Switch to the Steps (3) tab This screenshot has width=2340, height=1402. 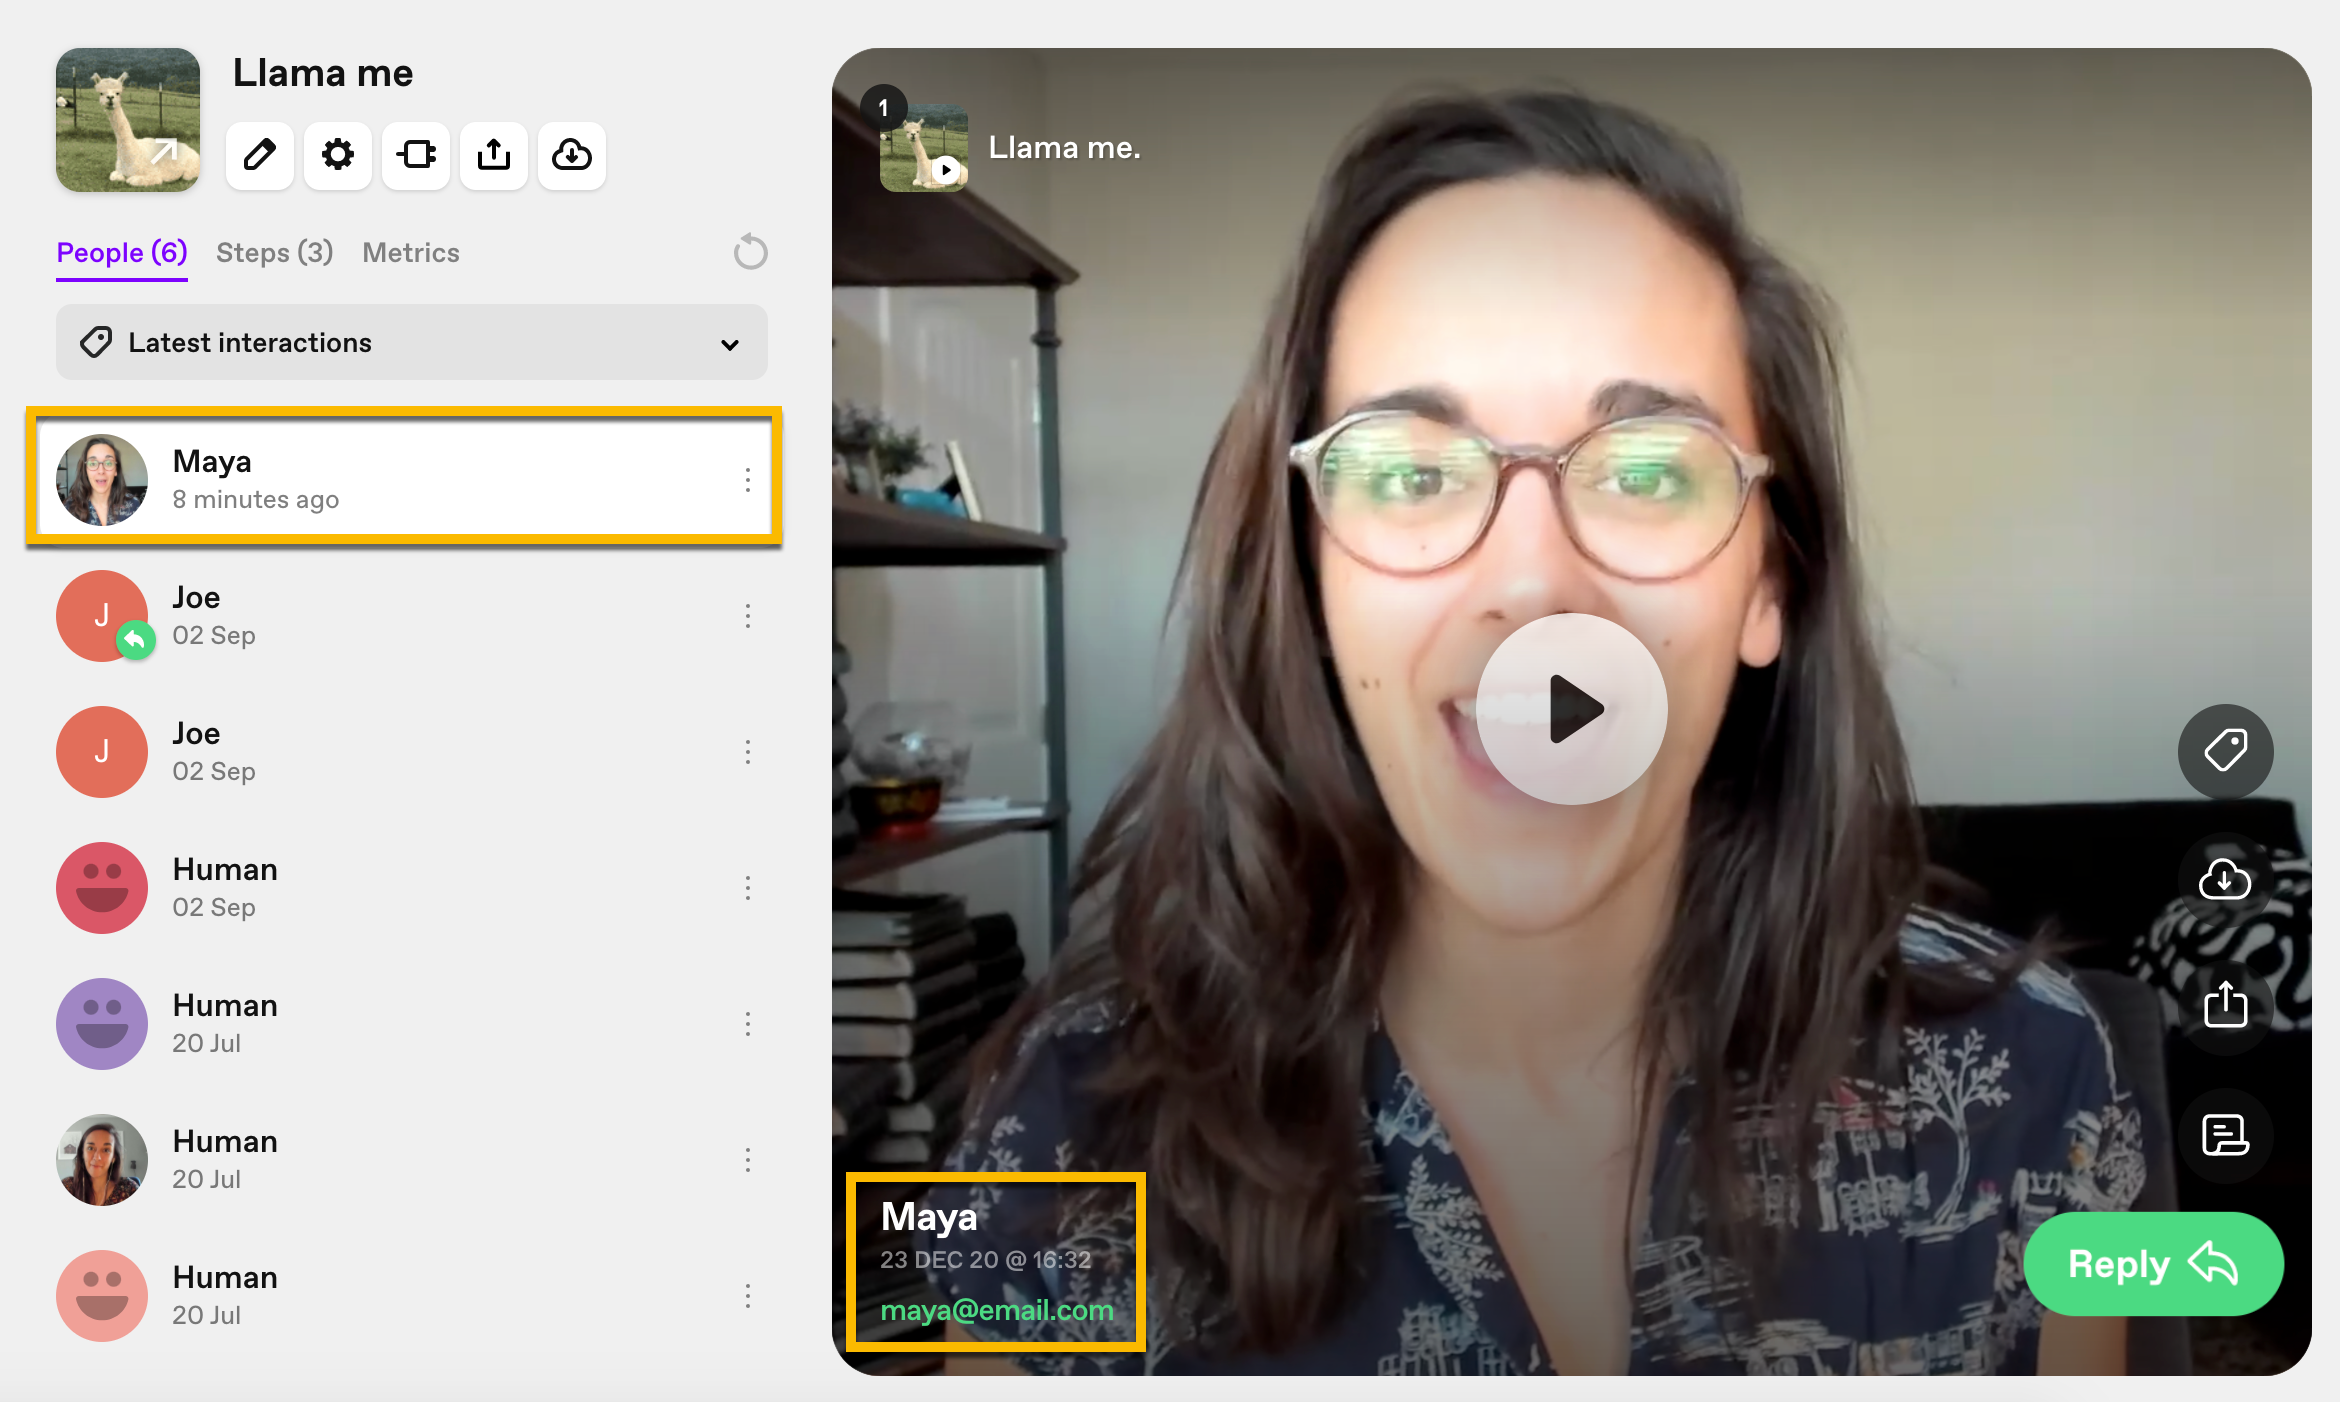[274, 253]
